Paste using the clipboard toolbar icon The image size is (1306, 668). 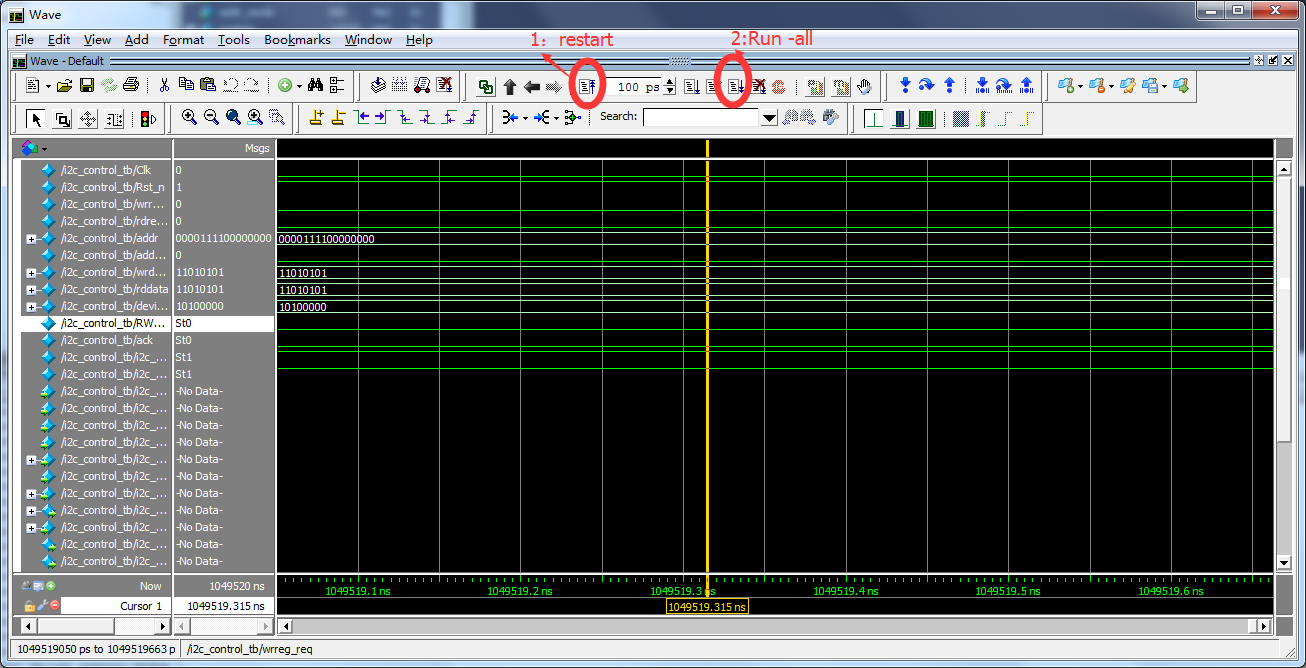tap(208, 86)
